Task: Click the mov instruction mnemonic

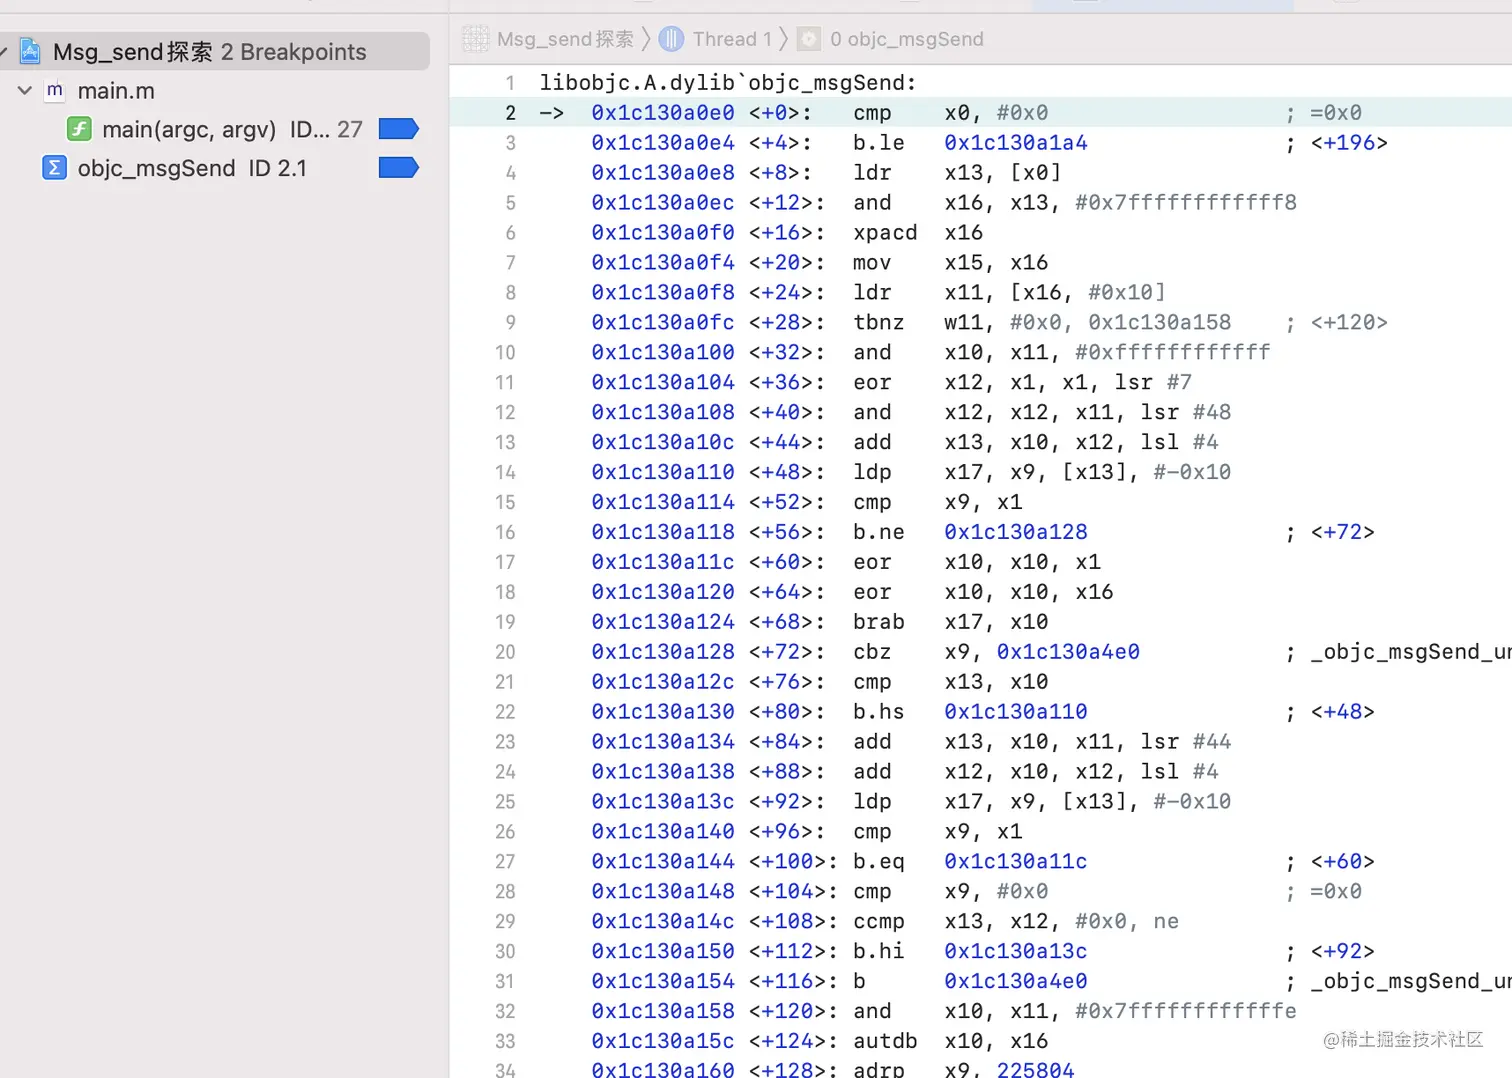Action: click(x=872, y=263)
